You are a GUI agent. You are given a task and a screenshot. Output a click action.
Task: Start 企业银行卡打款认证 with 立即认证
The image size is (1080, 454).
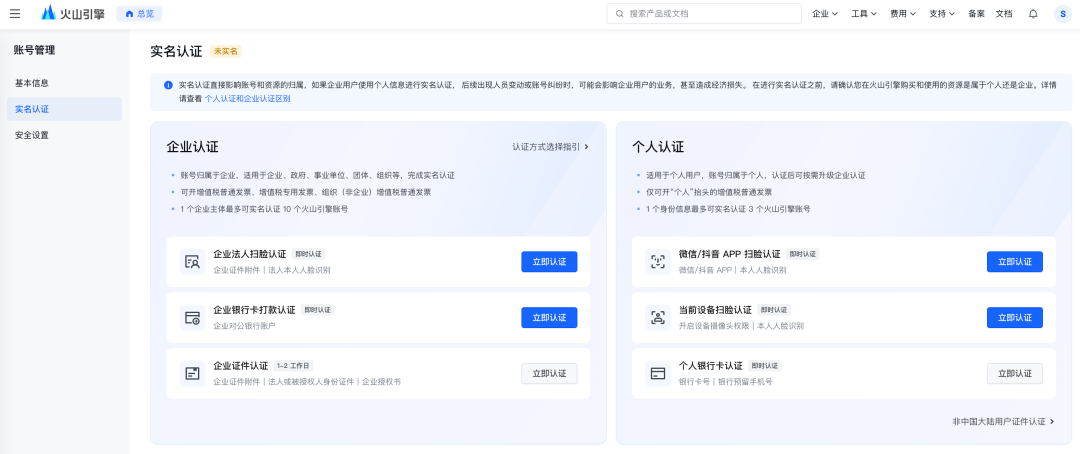point(549,318)
